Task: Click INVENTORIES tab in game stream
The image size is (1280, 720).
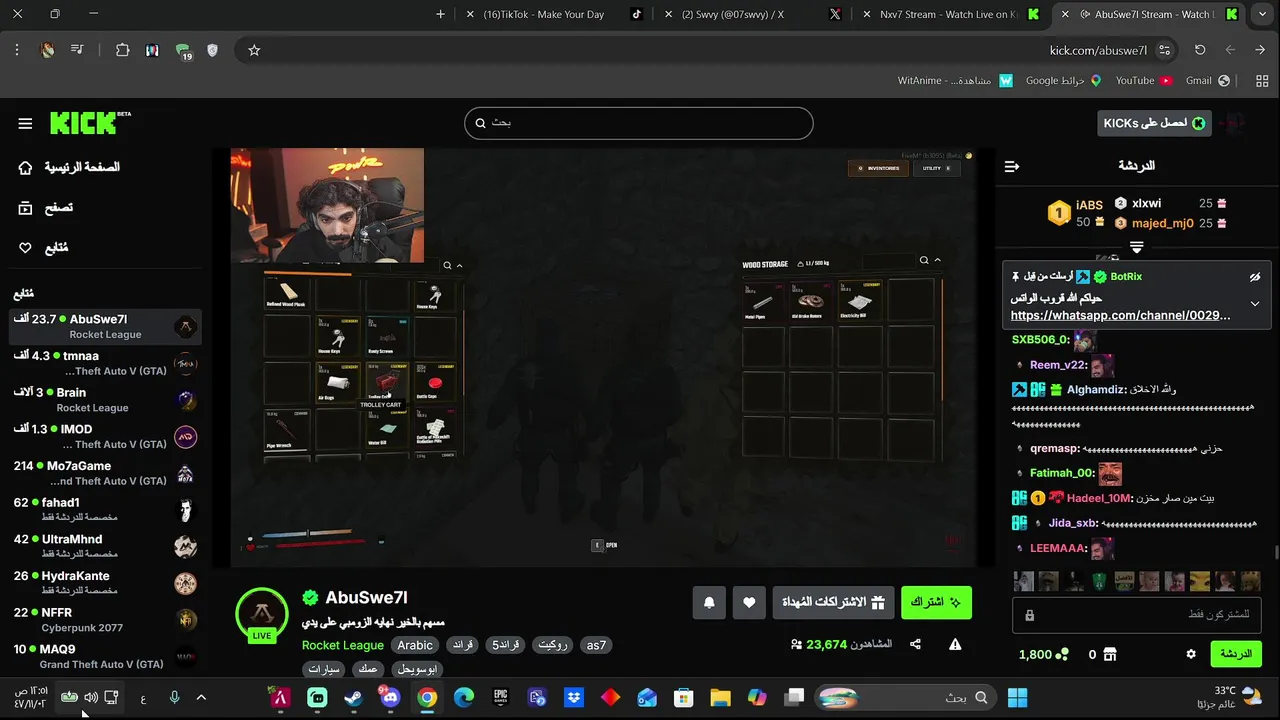Action: 878,168
